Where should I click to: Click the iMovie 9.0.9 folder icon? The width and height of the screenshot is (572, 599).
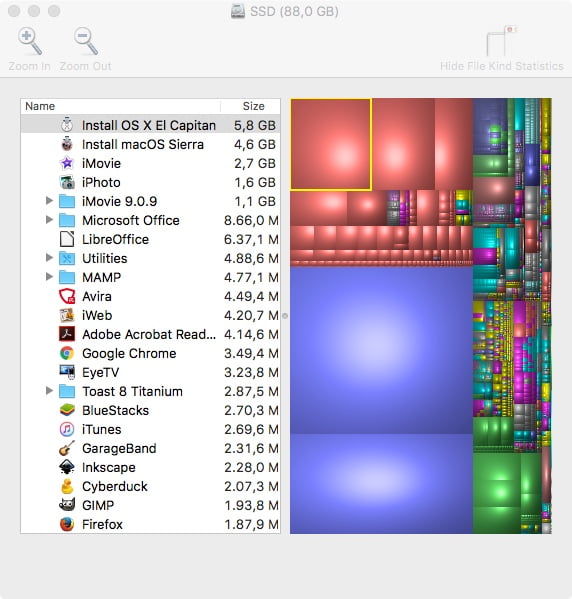click(x=67, y=201)
